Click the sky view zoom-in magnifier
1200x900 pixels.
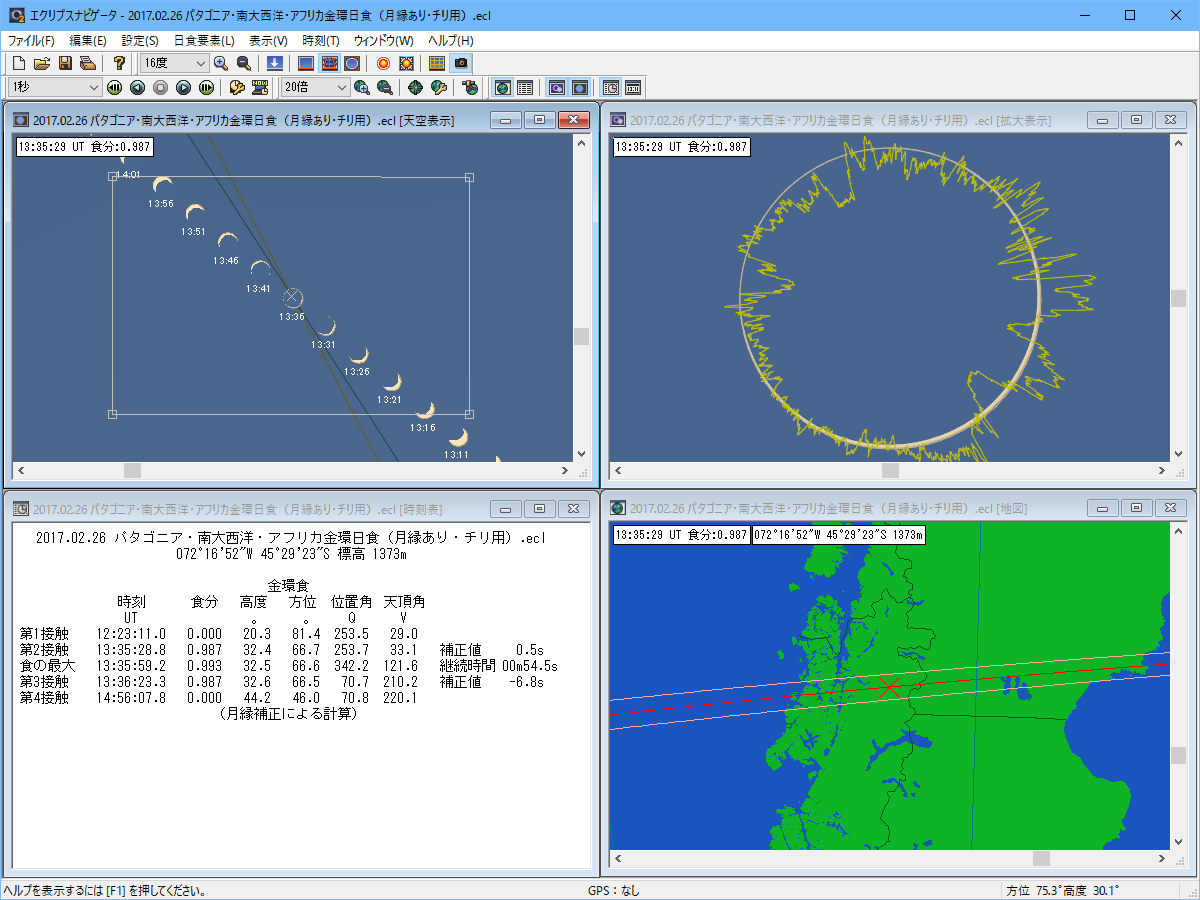(x=221, y=63)
